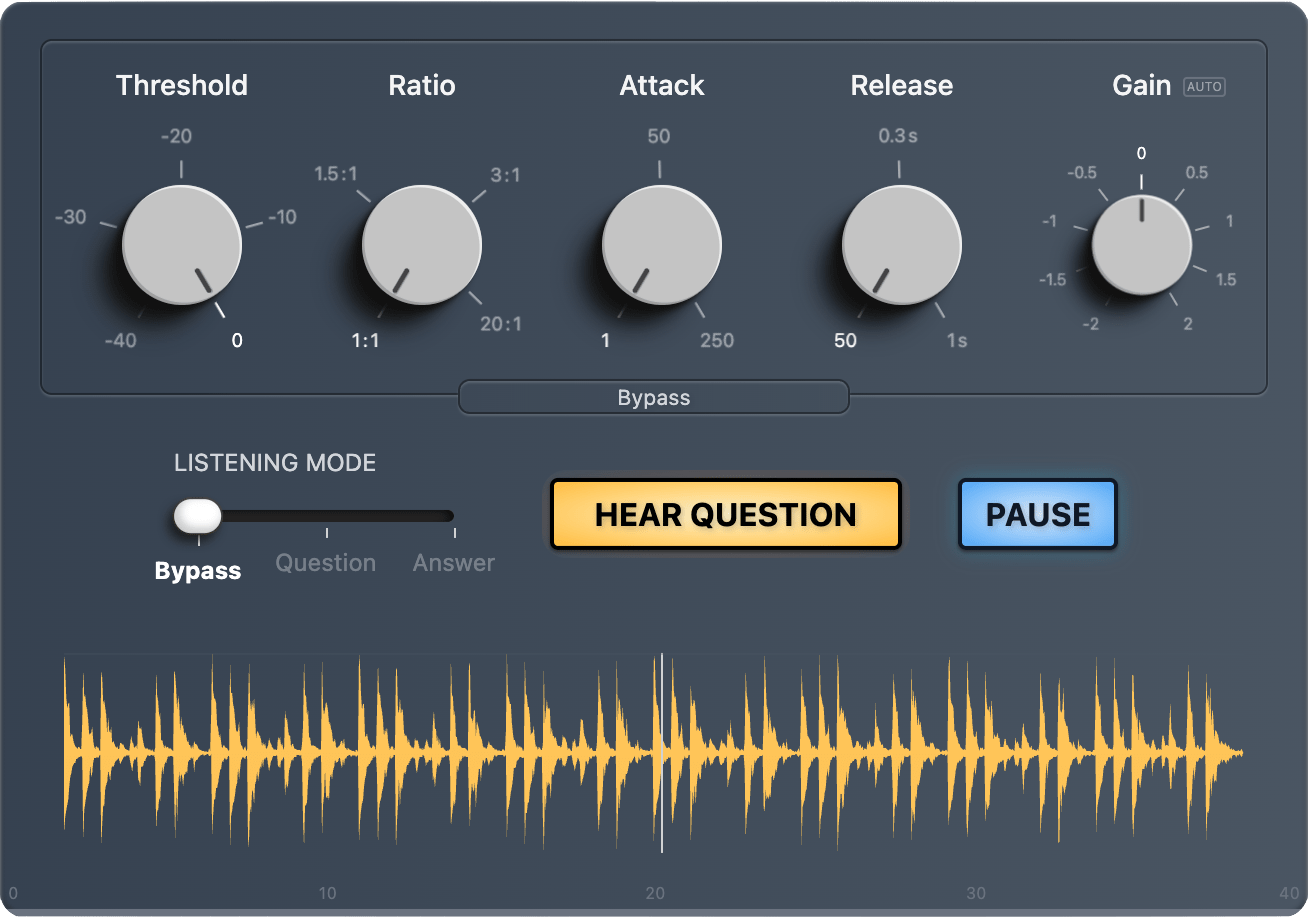Set Threshold to the -40 mark

click(x=120, y=340)
